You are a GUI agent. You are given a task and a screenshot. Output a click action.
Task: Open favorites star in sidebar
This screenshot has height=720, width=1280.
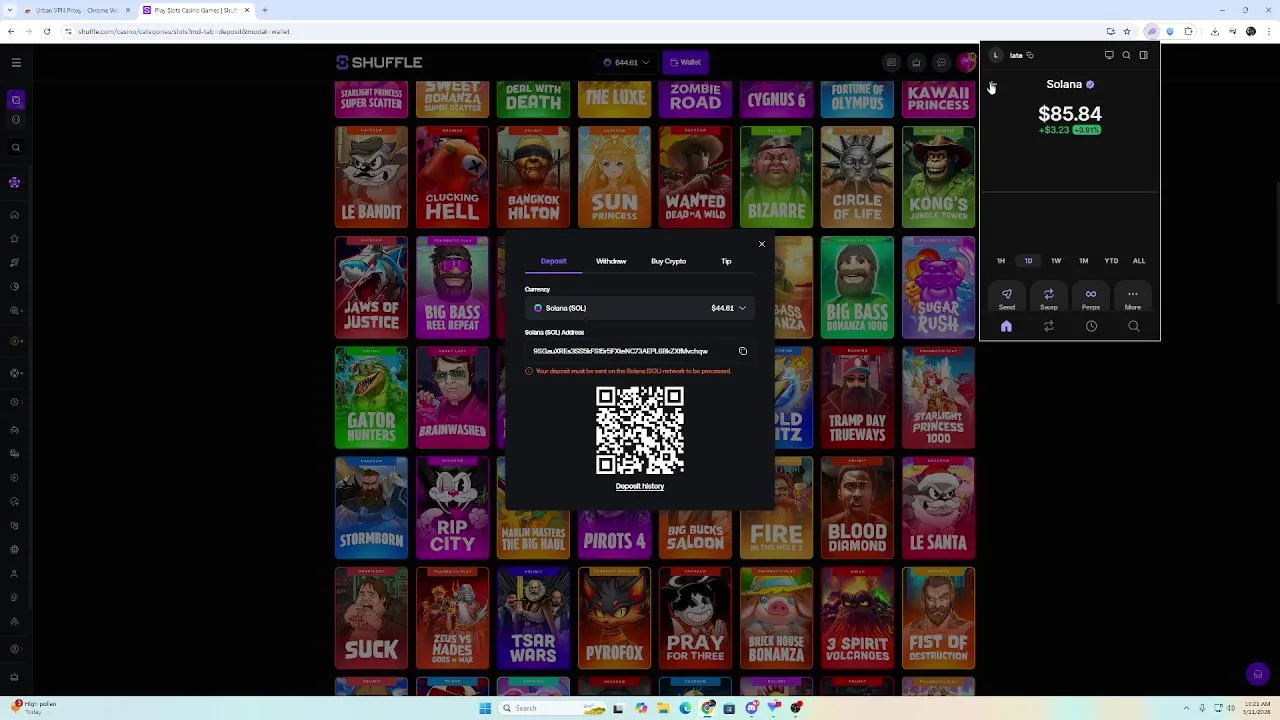tap(14, 239)
